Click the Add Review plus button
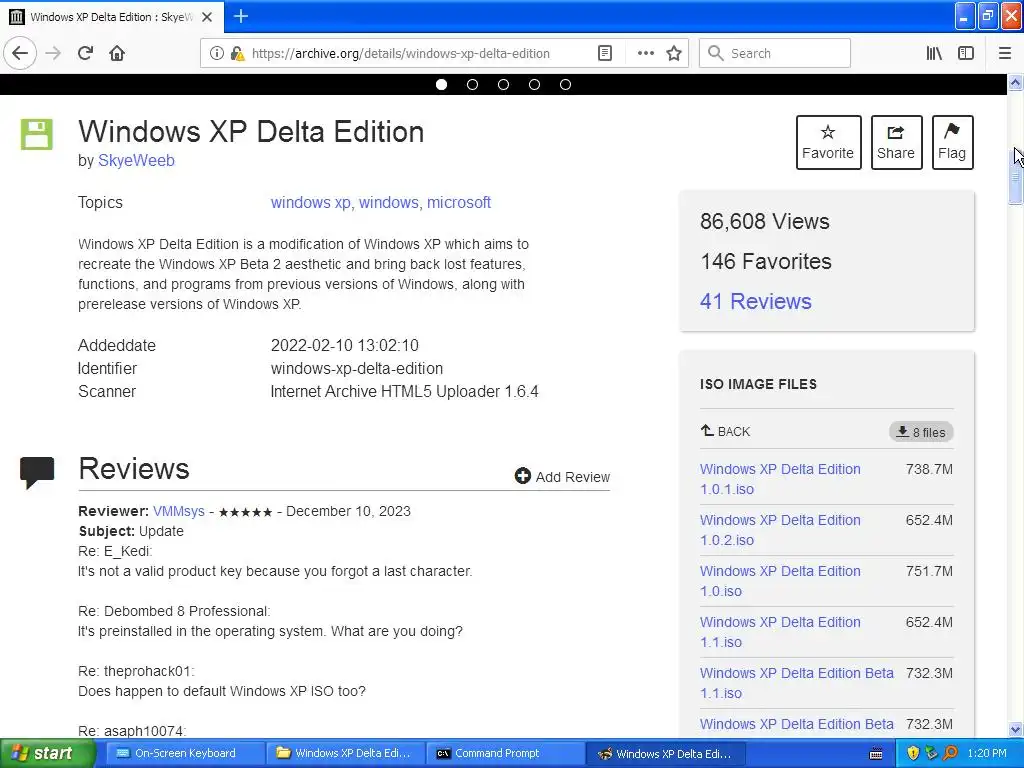 coord(562,477)
